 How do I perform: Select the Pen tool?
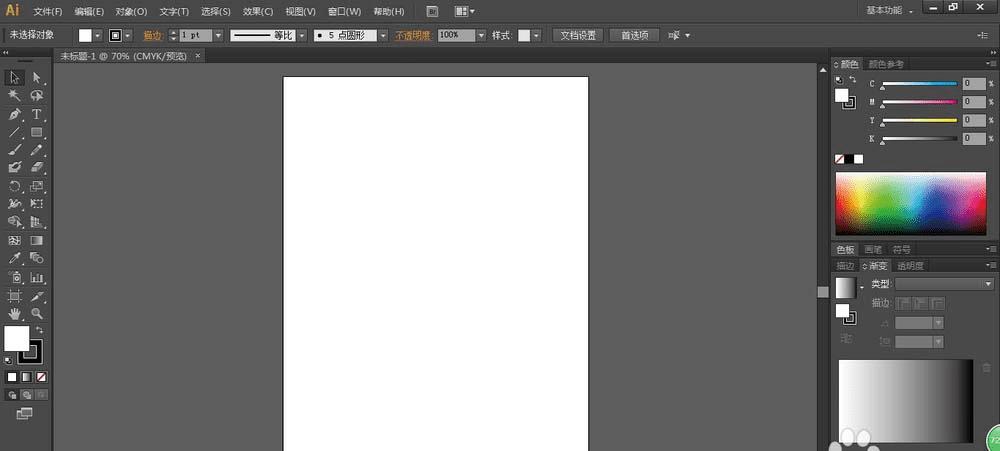click(15, 114)
